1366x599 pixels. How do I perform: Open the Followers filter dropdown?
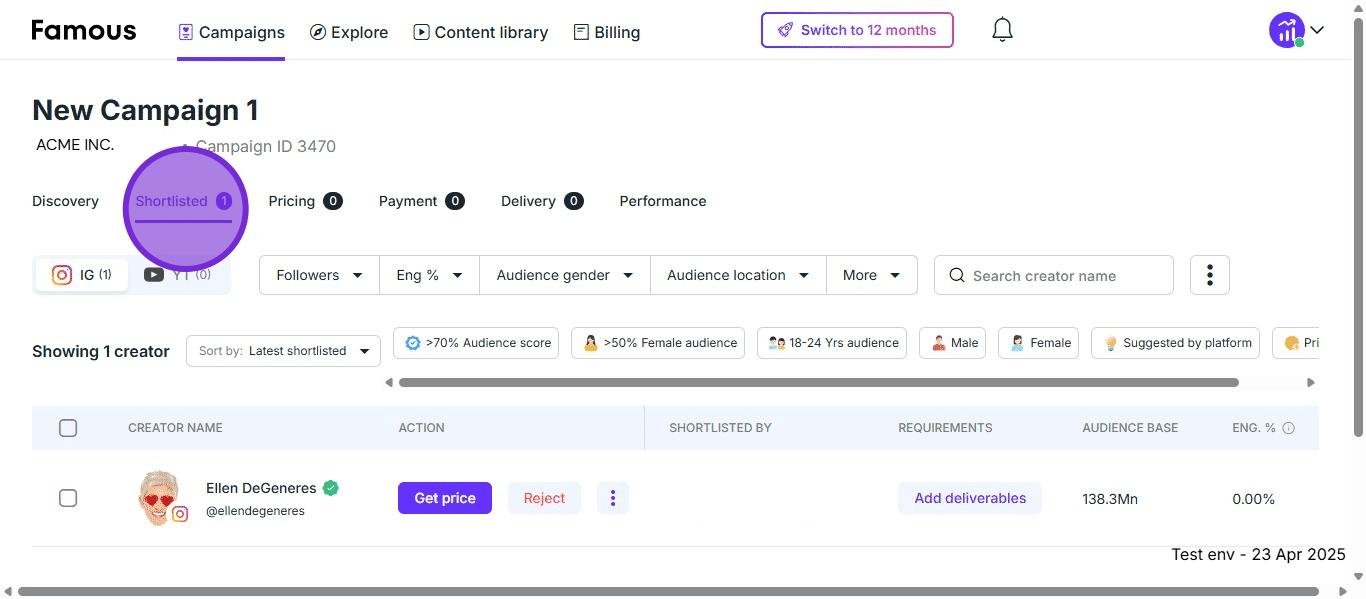(x=319, y=275)
